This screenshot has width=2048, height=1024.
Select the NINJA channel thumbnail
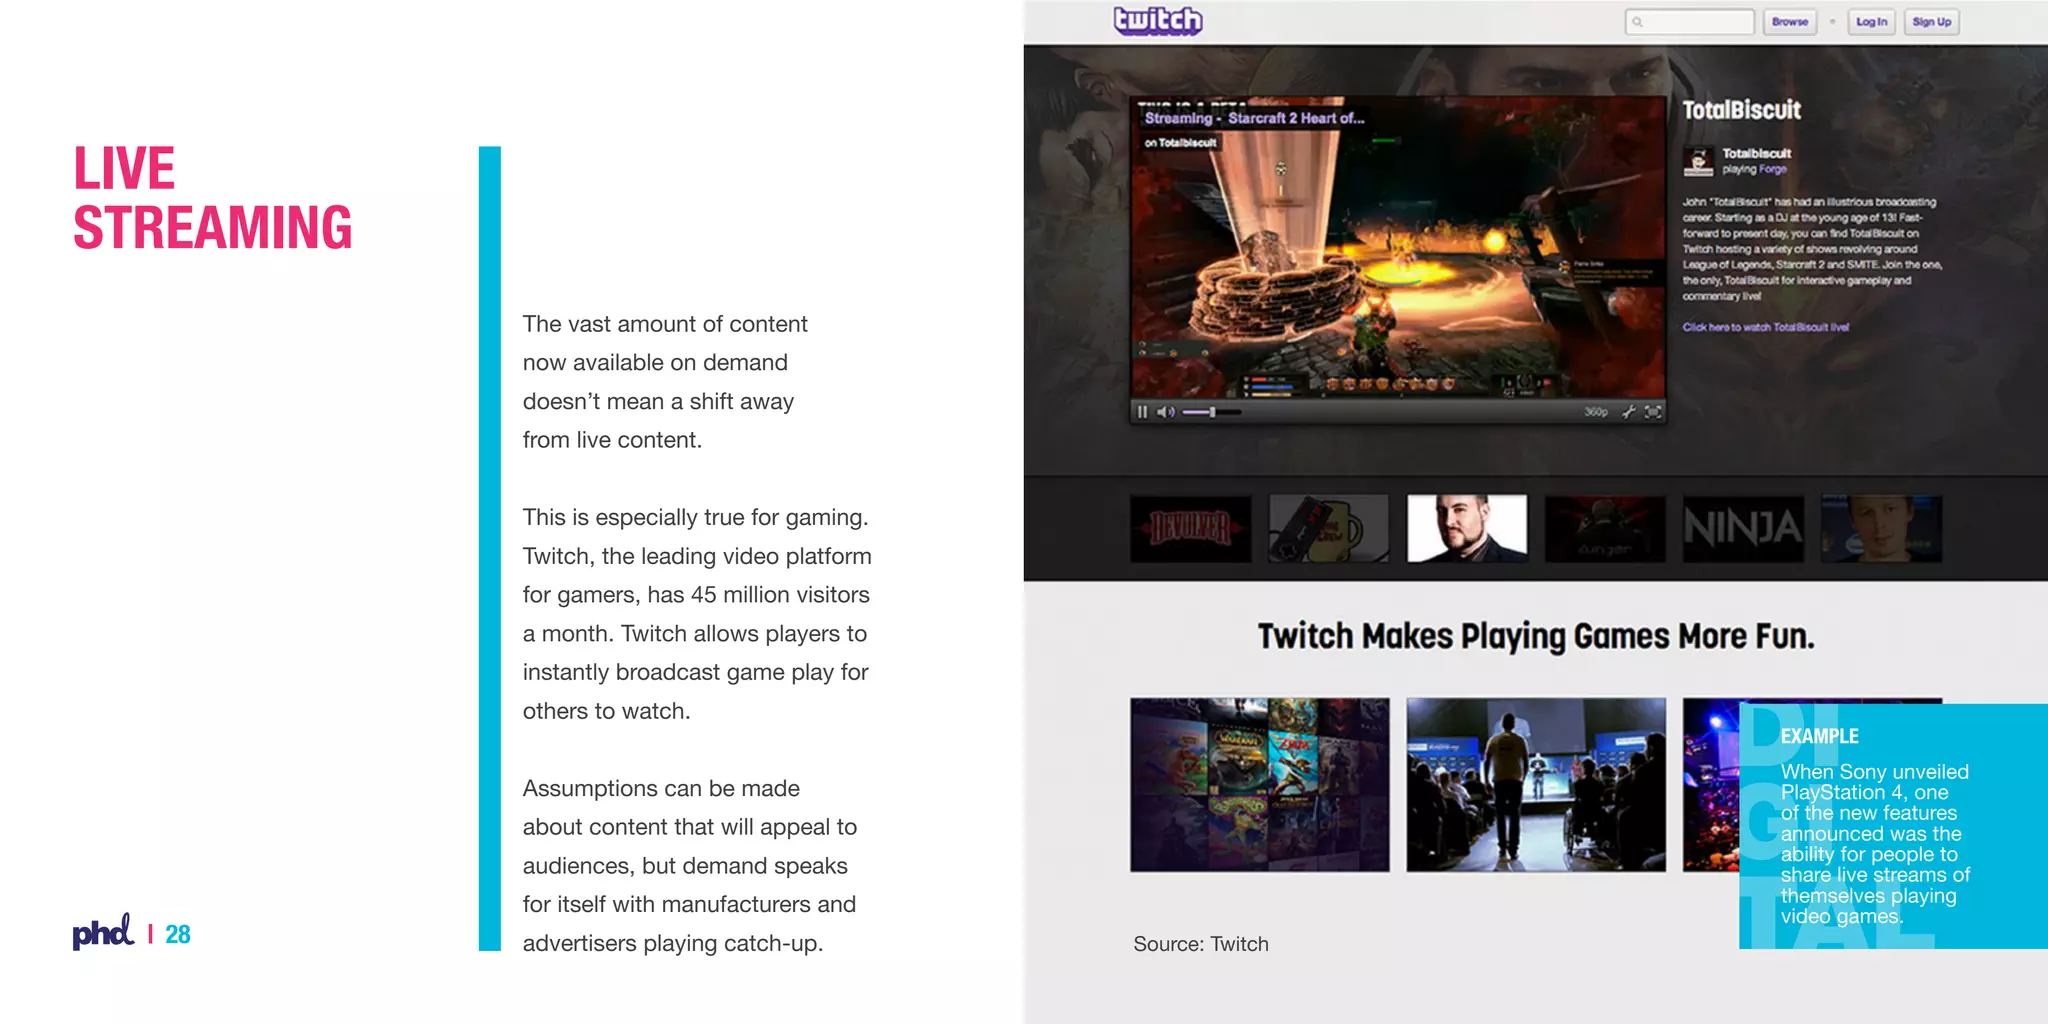click(1743, 528)
